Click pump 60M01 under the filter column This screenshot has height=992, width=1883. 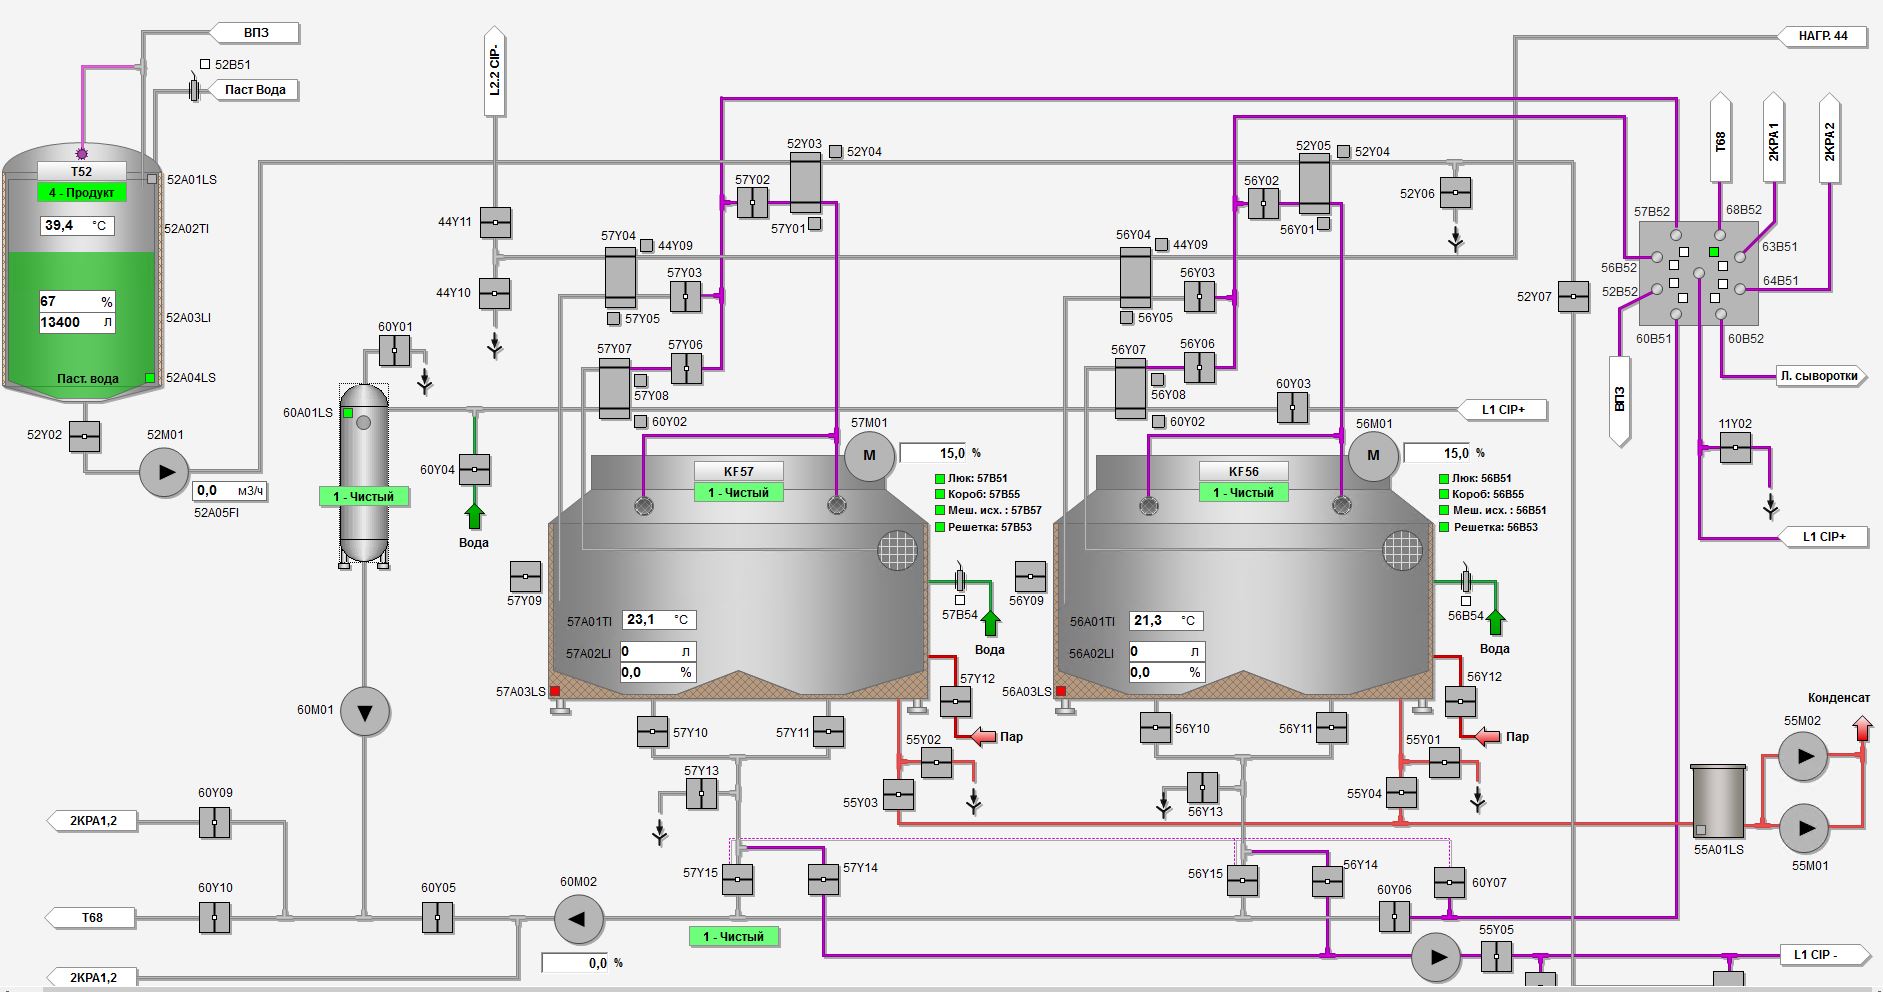point(365,711)
